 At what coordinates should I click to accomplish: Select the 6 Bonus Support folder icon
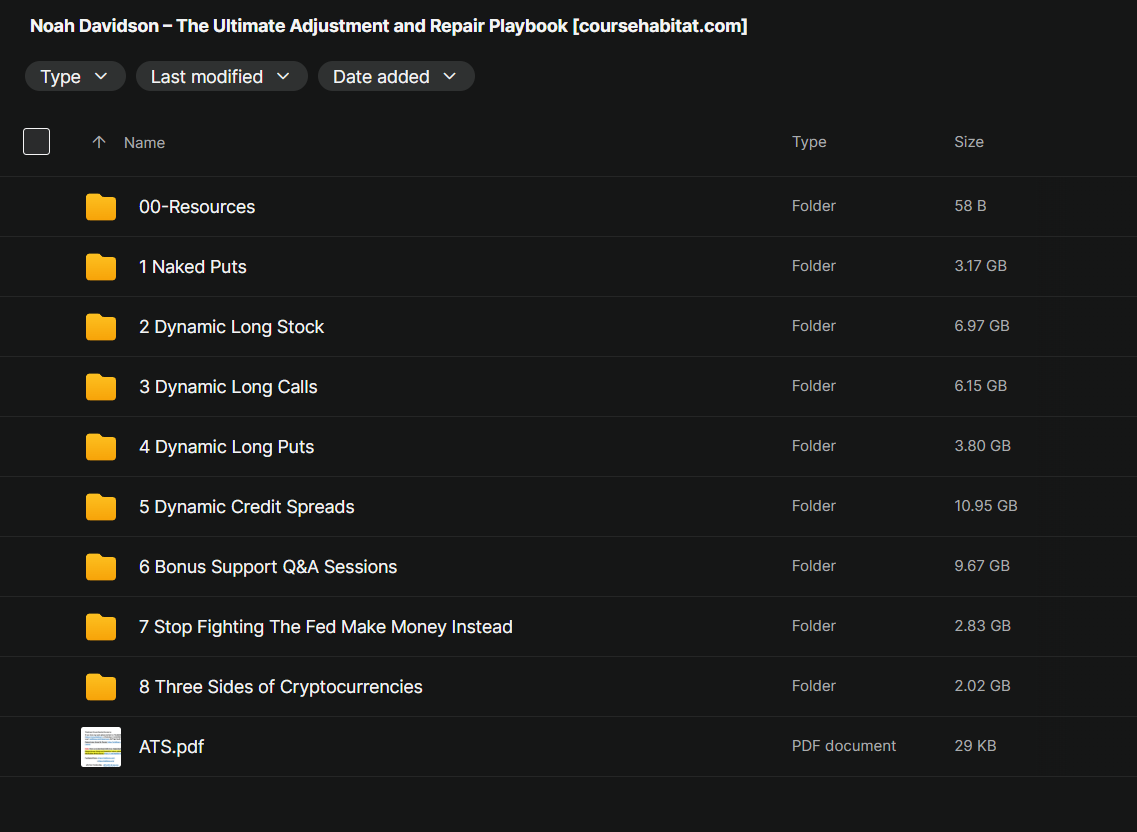(x=100, y=567)
